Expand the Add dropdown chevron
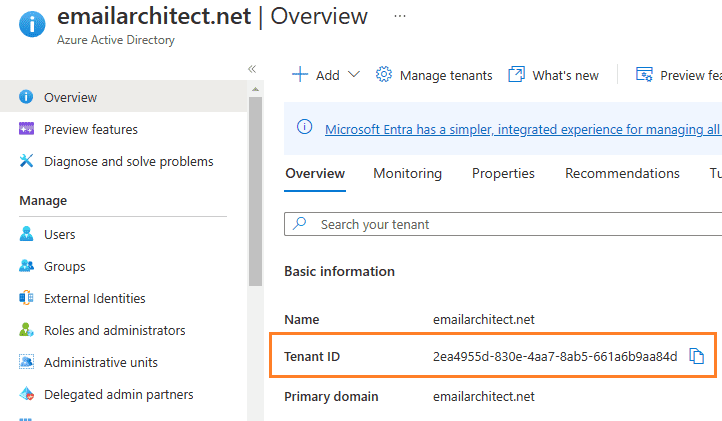 coord(354,74)
